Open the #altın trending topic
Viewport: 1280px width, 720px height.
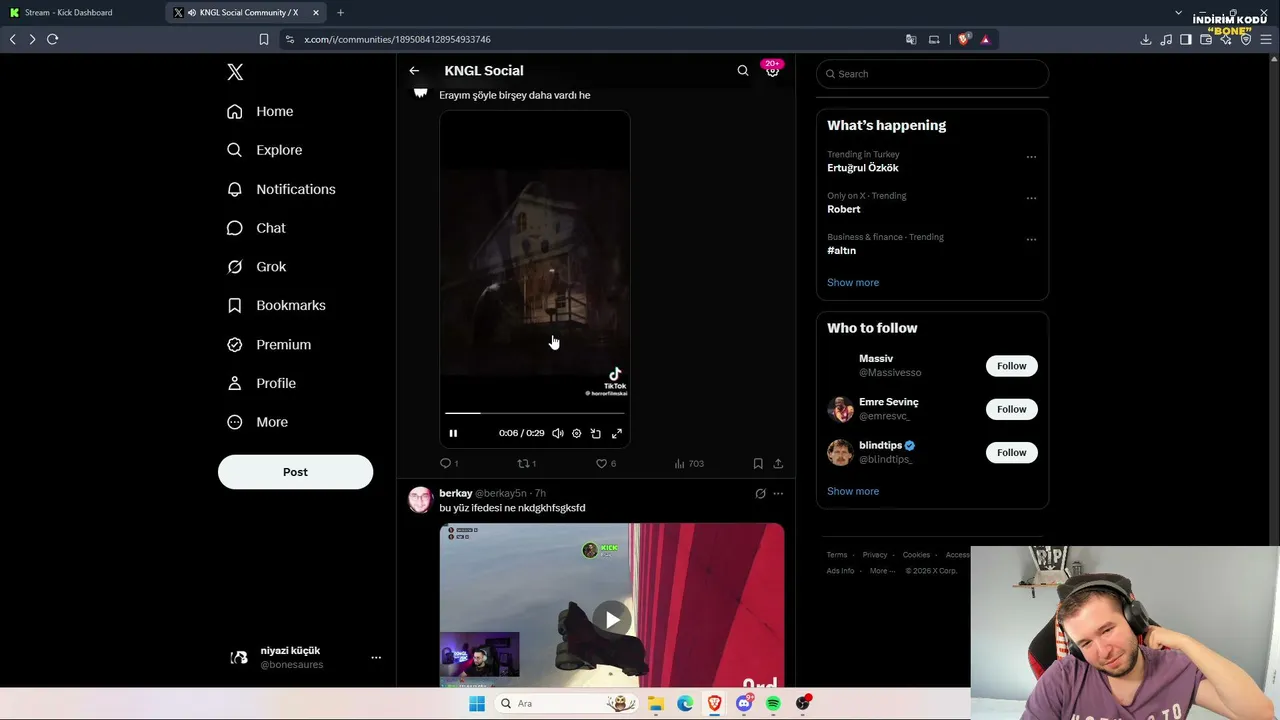click(x=841, y=251)
